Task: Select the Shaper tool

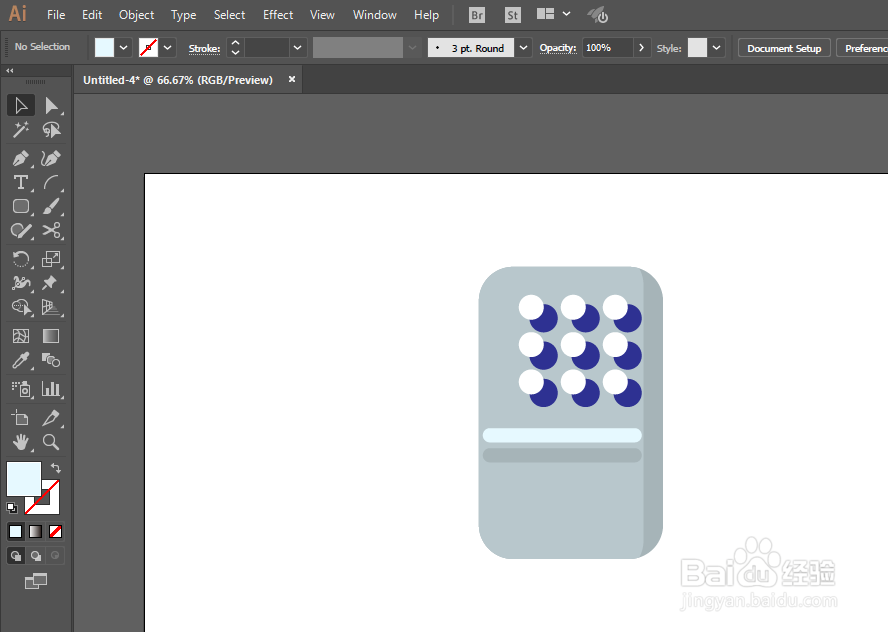Action: click(x=21, y=230)
